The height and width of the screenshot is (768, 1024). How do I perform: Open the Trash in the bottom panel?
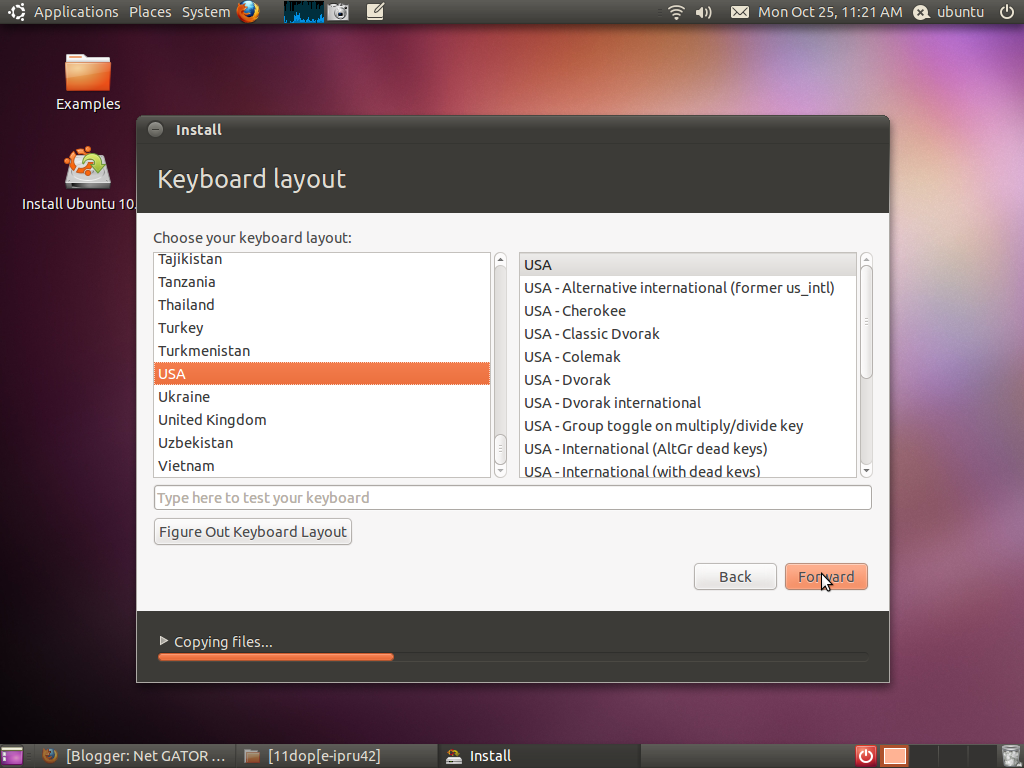1011,755
